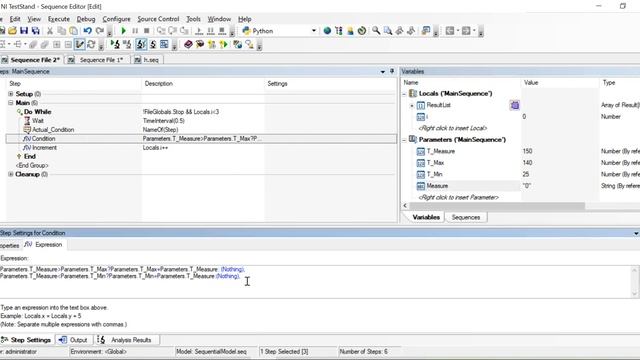Open the Steps pane options dropdown arrow
This screenshot has width=640, height=360.
click(x=382, y=72)
